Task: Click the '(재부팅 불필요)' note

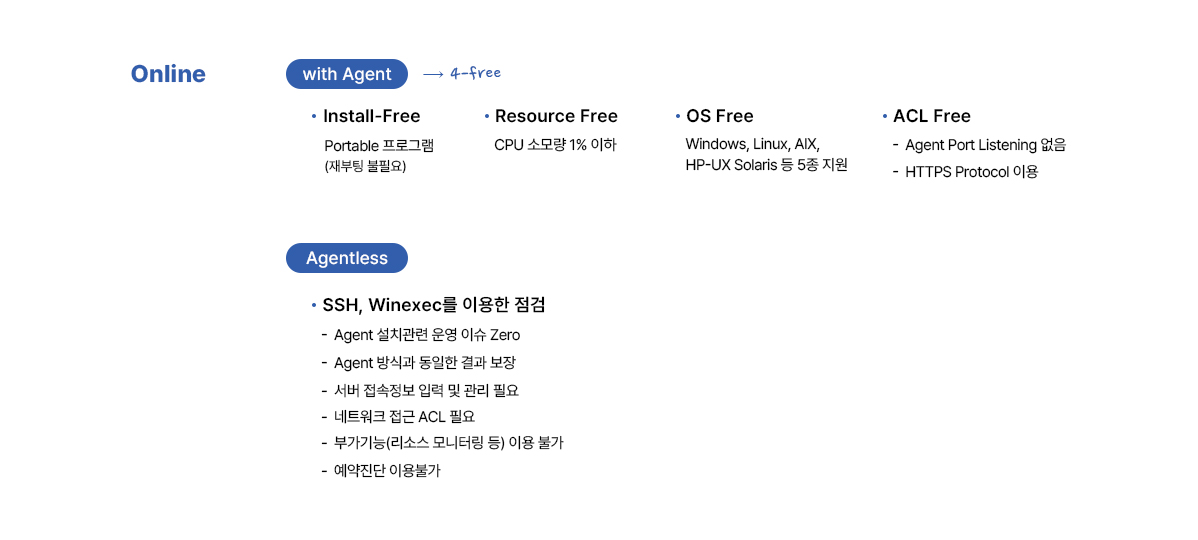Action: pos(365,166)
